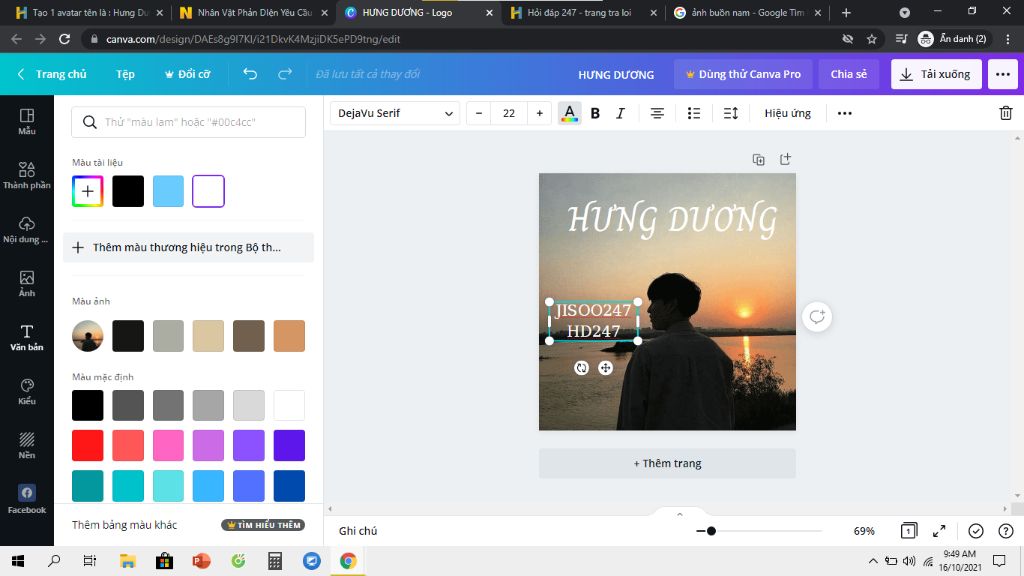This screenshot has width=1024, height=576.
Task: Rotate the selected text box
Action: pyautogui.click(x=581, y=368)
